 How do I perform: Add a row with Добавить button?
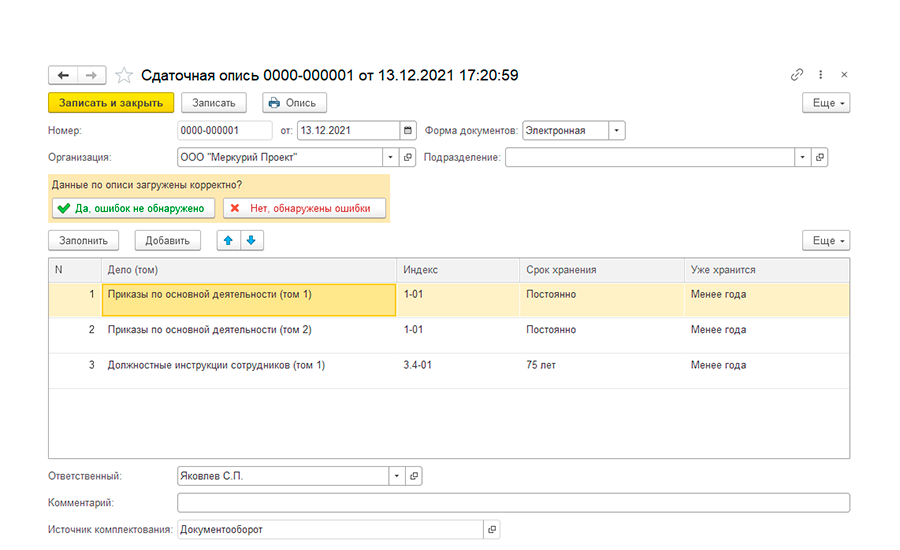click(168, 241)
